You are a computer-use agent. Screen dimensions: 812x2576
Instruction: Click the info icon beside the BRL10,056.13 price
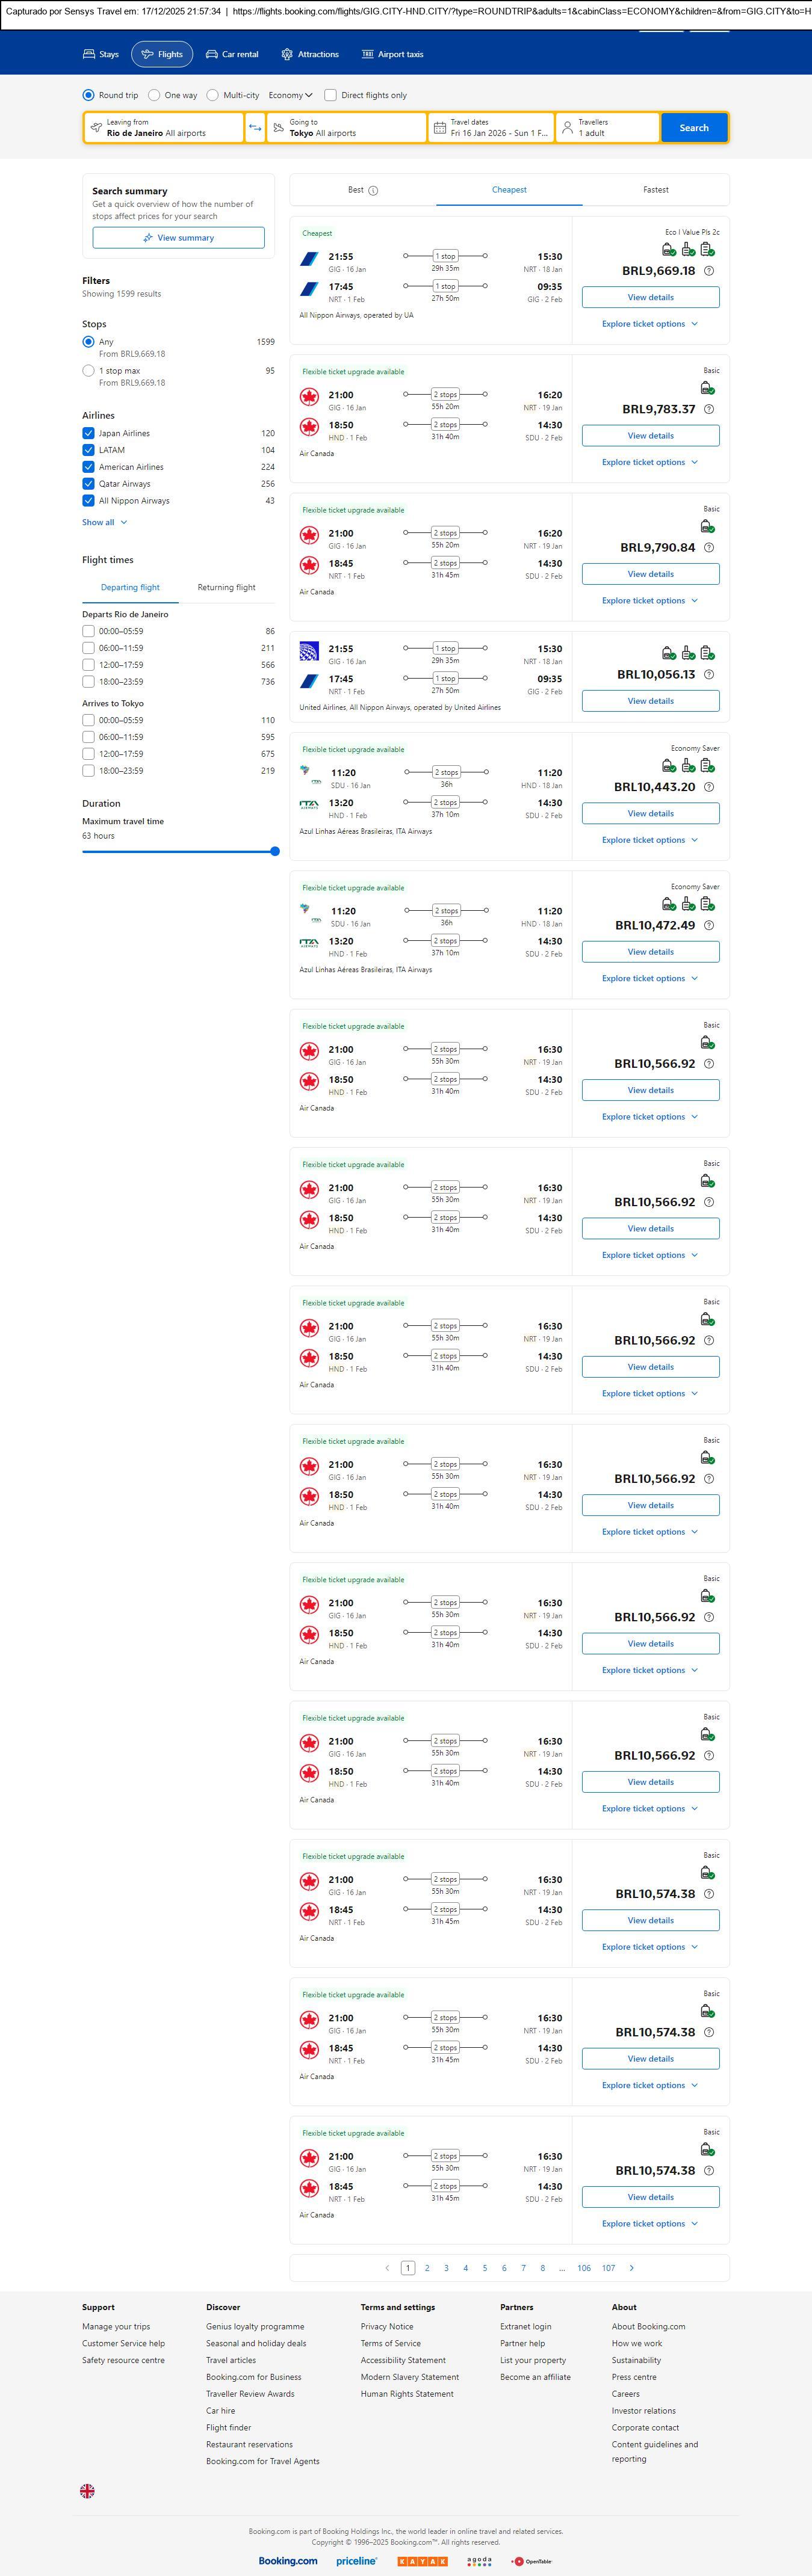[x=709, y=675]
